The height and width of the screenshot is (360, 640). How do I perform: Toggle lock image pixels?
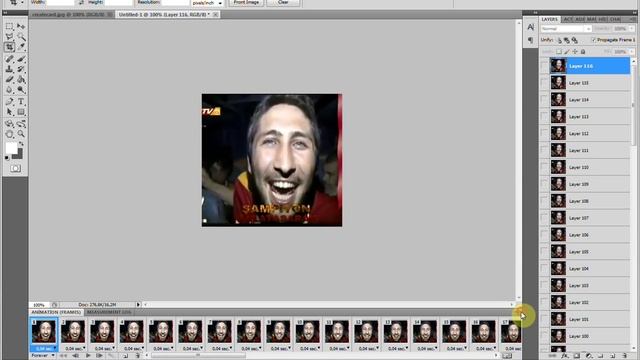567,52
